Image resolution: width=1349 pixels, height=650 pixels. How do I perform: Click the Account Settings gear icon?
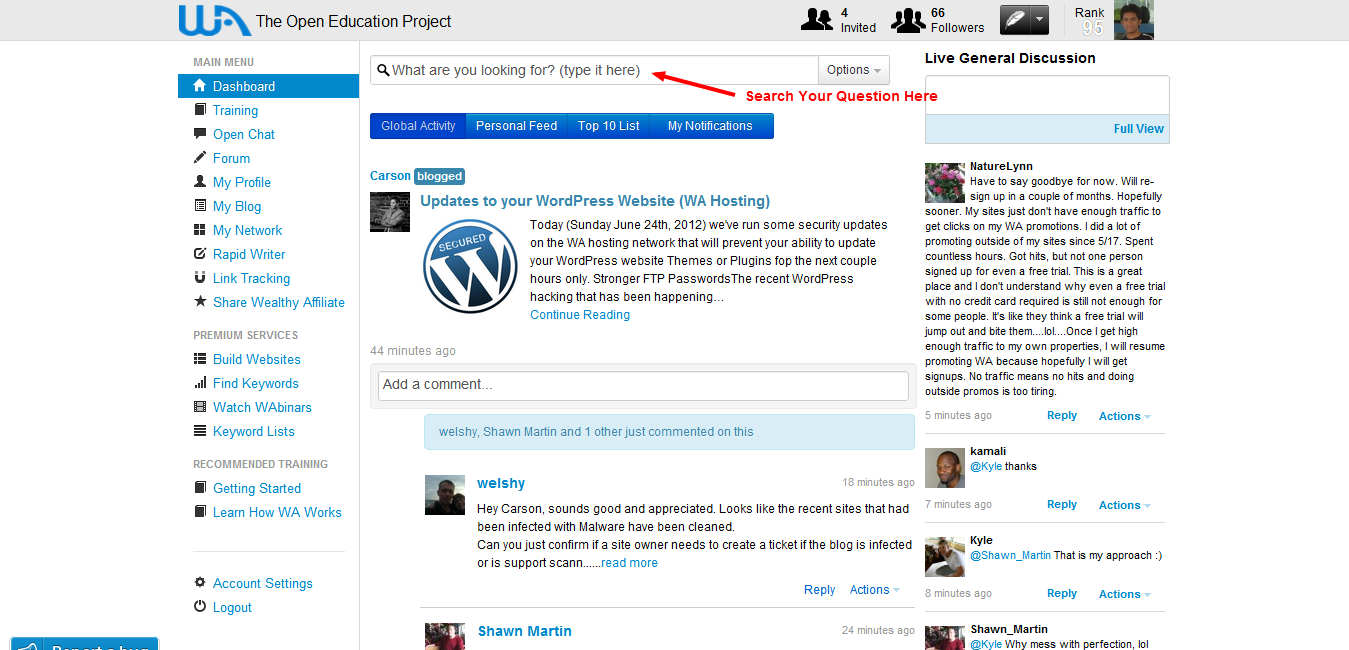coord(200,583)
